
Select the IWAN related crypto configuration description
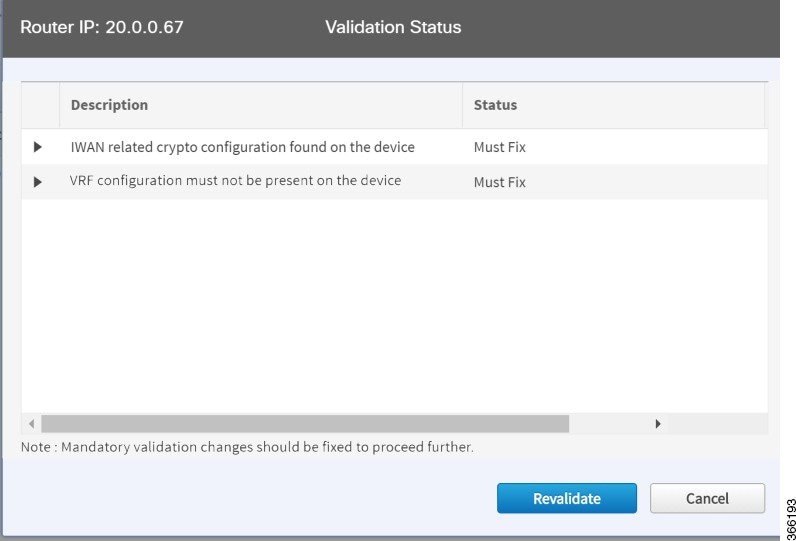click(243, 147)
